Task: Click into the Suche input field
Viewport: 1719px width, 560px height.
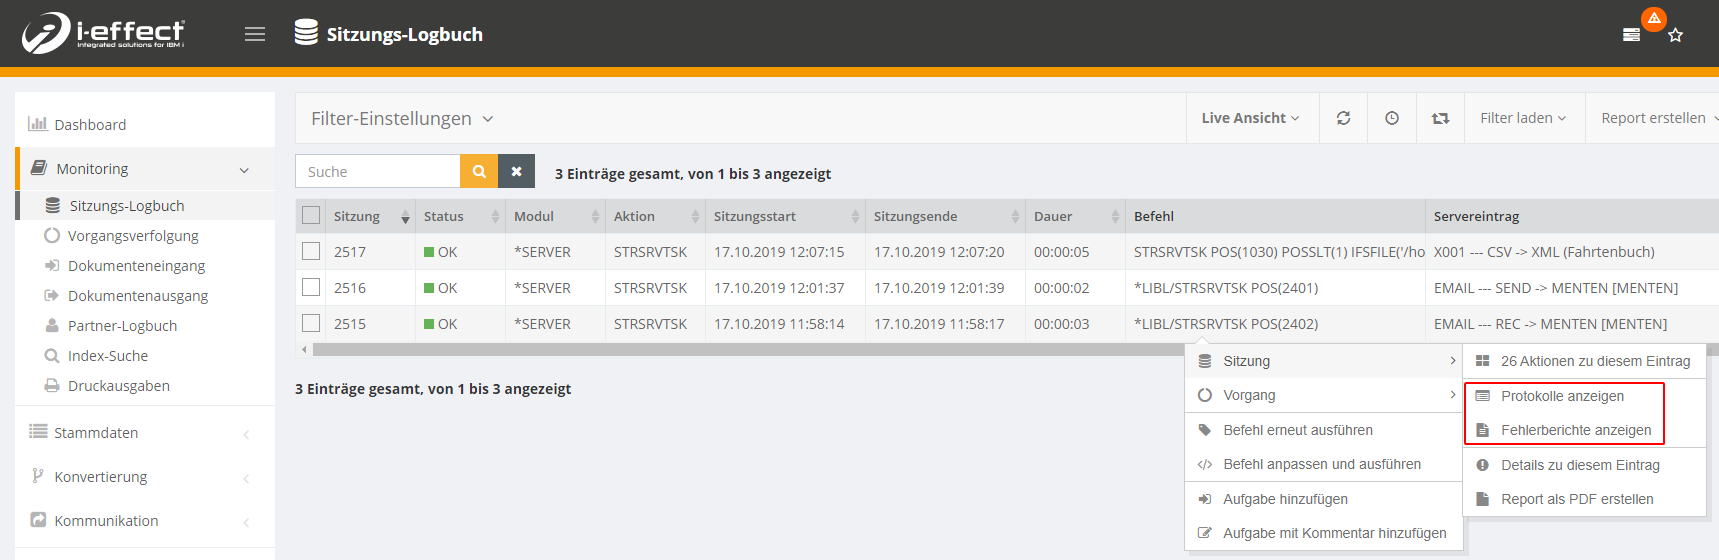Action: coord(378,171)
